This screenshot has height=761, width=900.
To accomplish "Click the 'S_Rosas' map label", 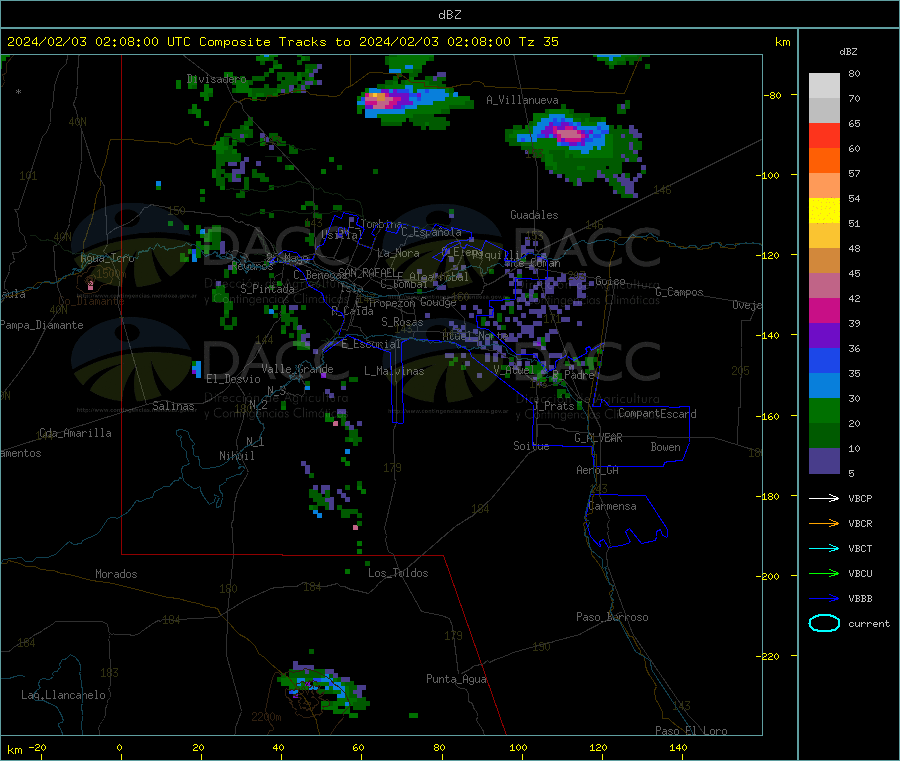I will (x=402, y=322).
